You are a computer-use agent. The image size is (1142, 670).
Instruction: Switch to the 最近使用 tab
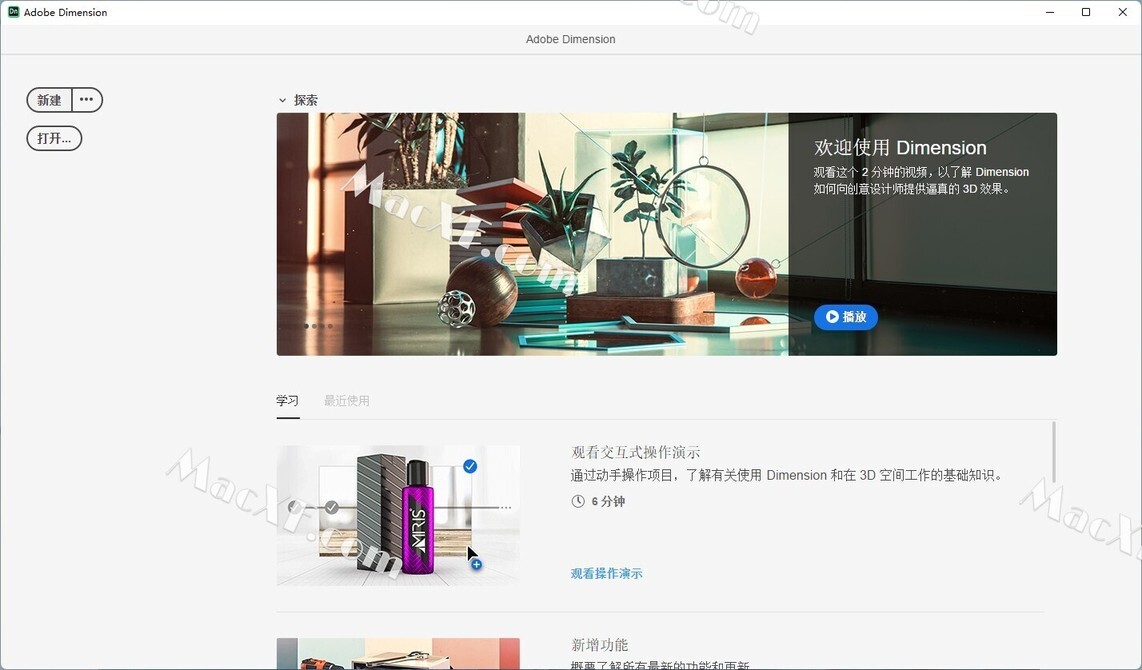pos(347,401)
